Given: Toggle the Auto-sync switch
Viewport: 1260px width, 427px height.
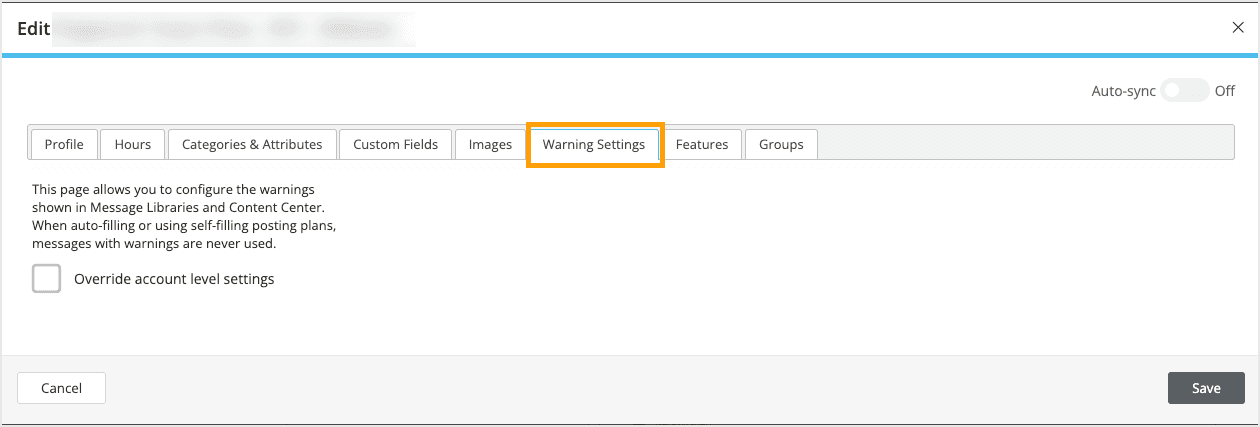Looking at the screenshot, I should pos(1185,91).
